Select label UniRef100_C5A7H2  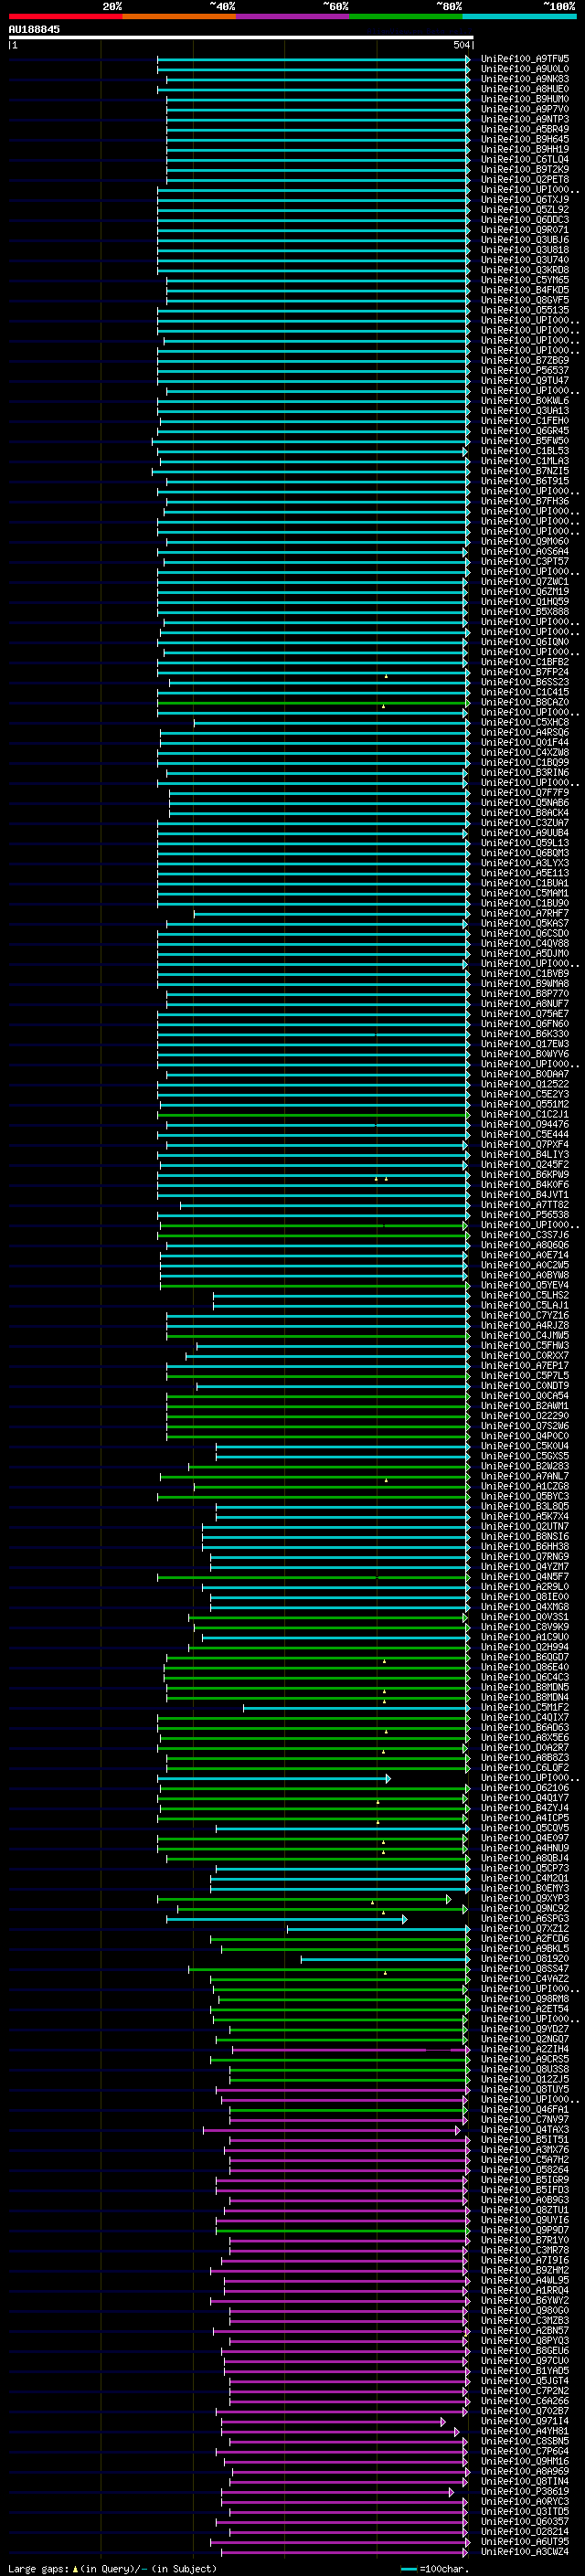[525, 2159]
